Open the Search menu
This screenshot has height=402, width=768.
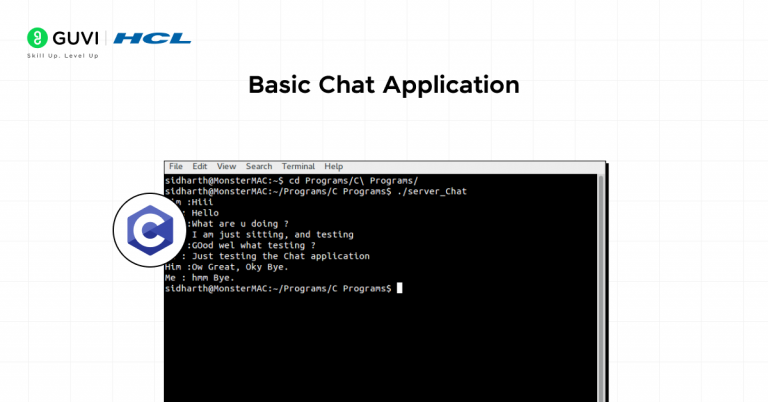pyautogui.click(x=259, y=166)
